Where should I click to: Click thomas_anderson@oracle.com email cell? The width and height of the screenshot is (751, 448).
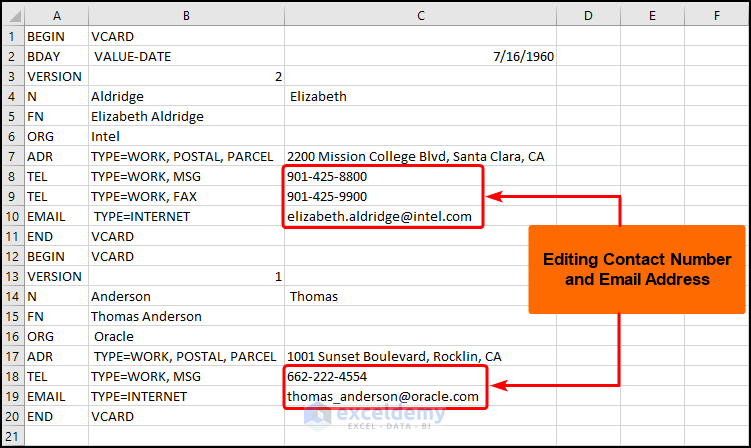421,396
